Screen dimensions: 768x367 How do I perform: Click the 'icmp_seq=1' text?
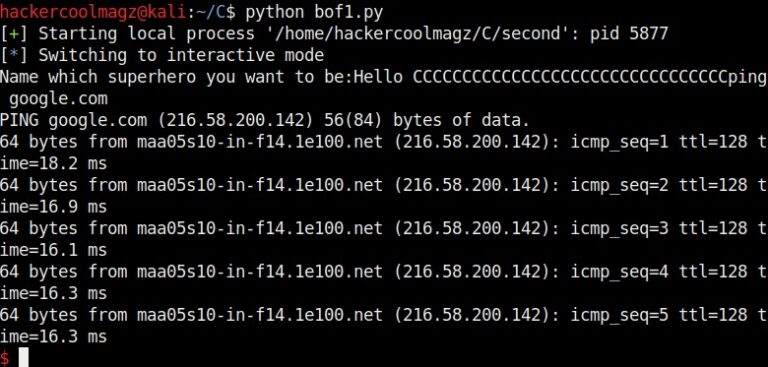[619, 142]
